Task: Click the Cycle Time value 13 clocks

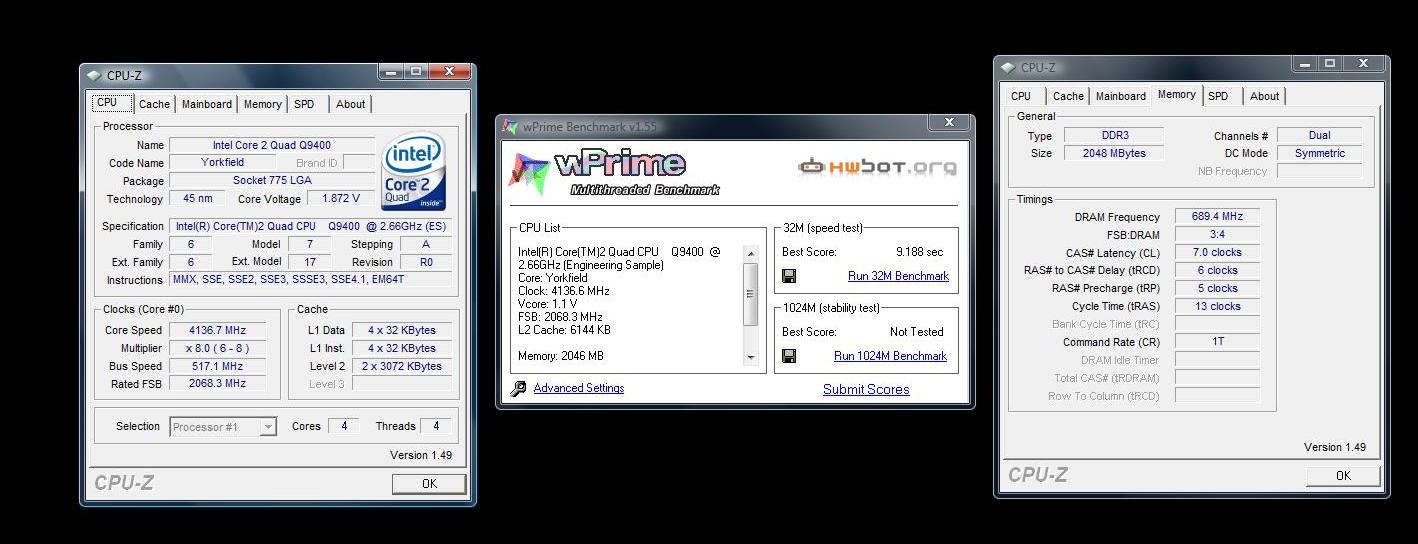Action: pyautogui.click(x=1217, y=306)
